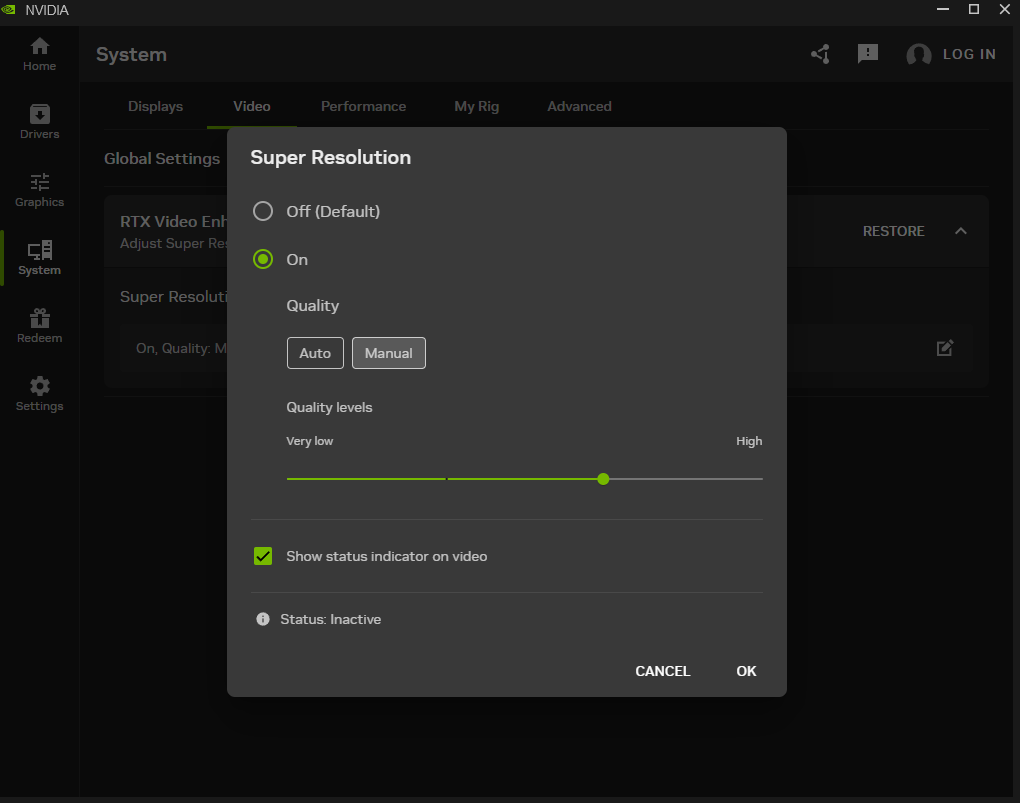The height and width of the screenshot is (803, 1020).
Task: Click the edit icon for Super Resolution
Action: coord(944,348)
